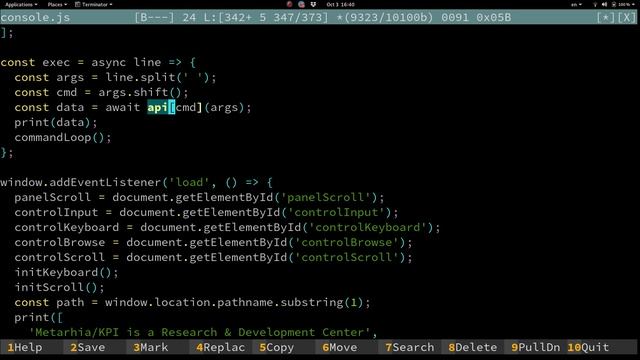
Task: Click the 3Mark function key button
Action: [151, 347]
